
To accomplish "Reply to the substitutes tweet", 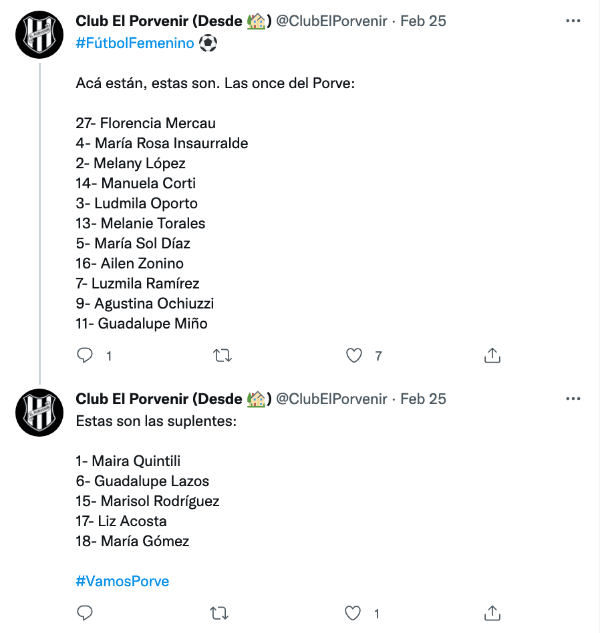I will point(85,612).
